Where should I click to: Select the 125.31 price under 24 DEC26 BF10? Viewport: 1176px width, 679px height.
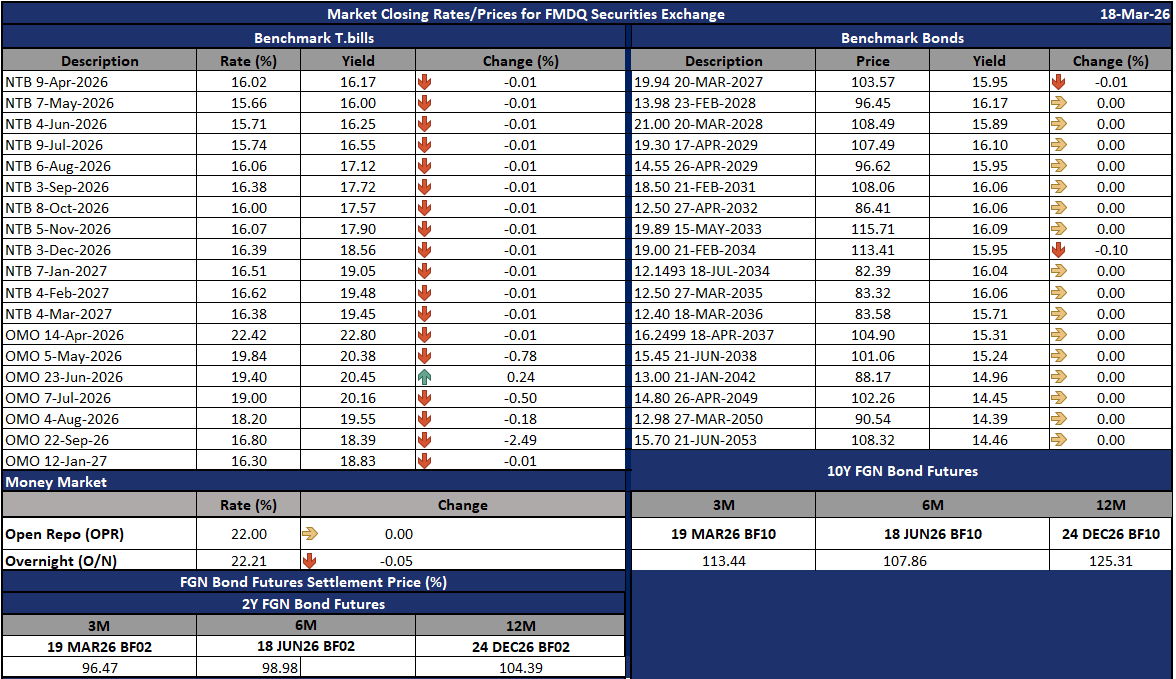1110,560
